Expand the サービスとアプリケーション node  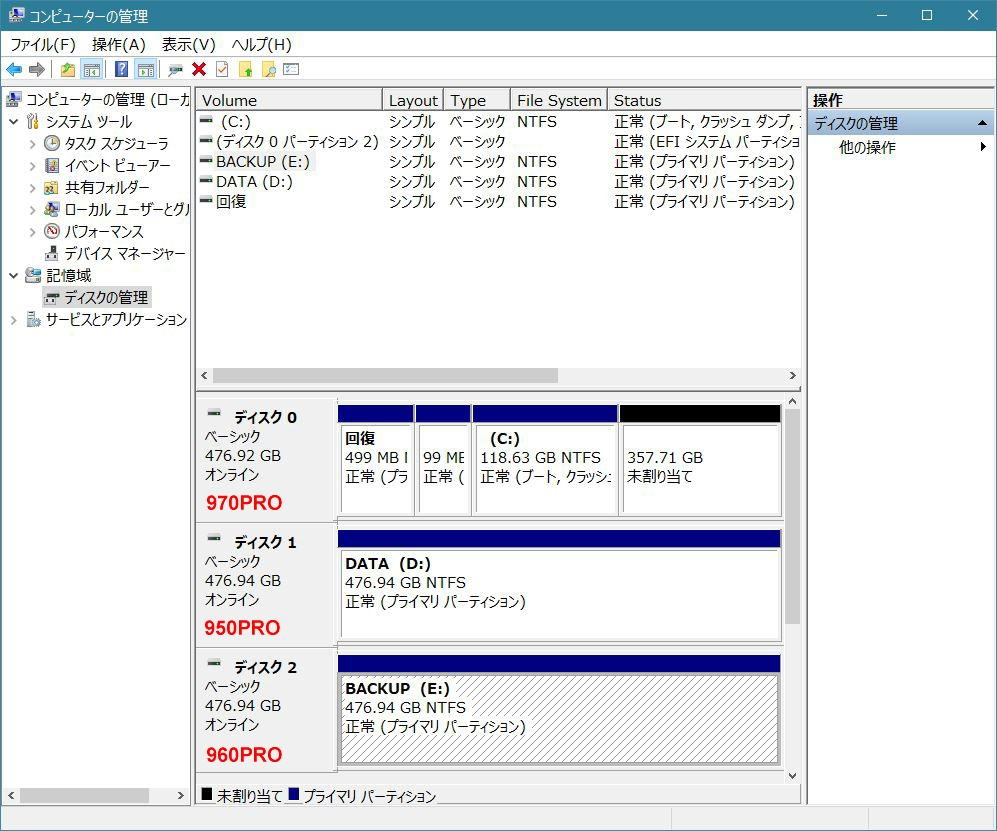click(13, 320)
